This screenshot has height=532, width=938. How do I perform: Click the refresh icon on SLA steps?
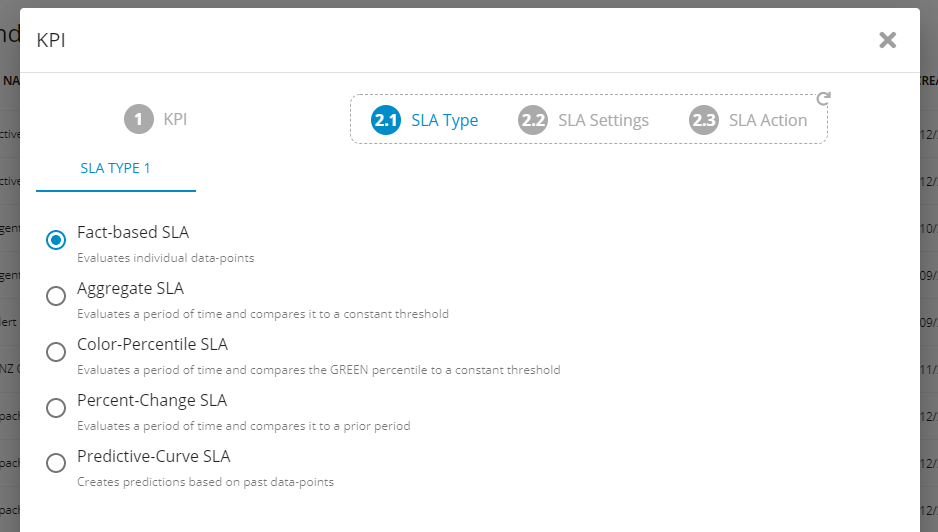click(x=823, y=98)
